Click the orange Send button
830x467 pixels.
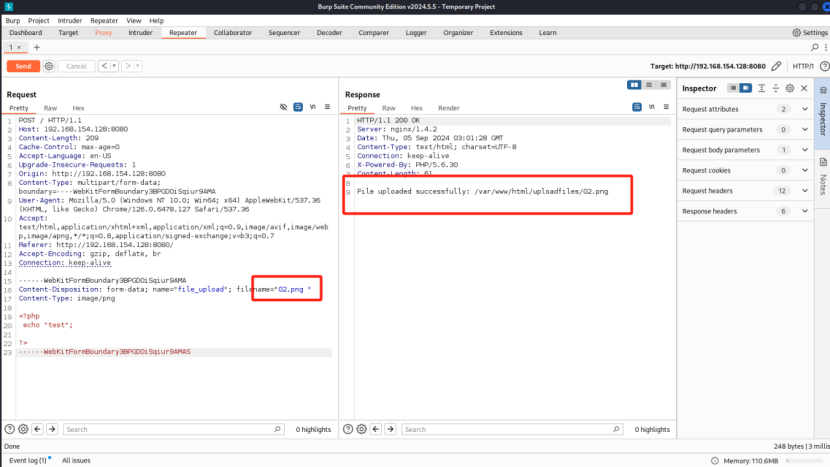coord(23,66)
